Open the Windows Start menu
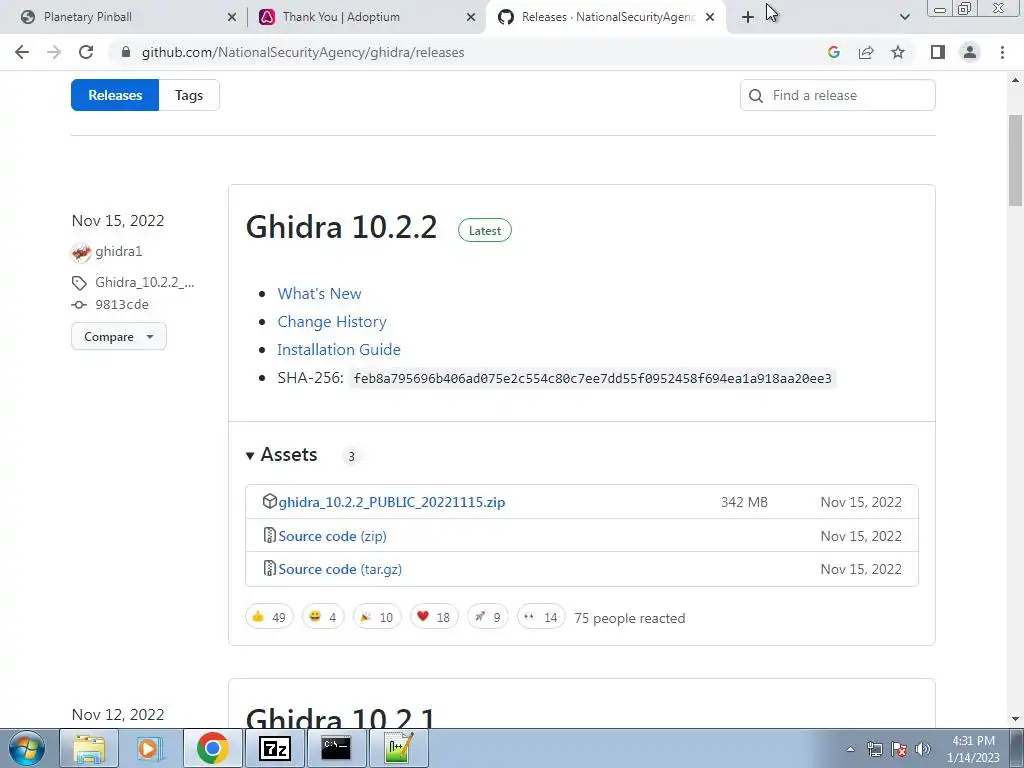The width and height of the screenshot is (1024, 768). (27, 748)
